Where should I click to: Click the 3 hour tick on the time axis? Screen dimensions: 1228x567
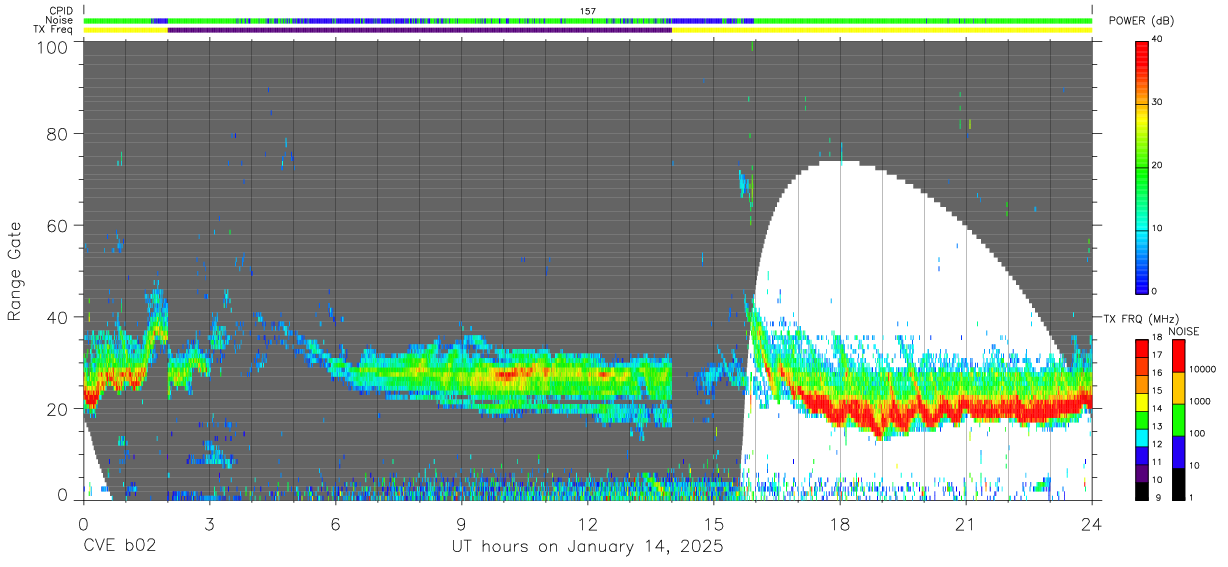pos(209,523)
